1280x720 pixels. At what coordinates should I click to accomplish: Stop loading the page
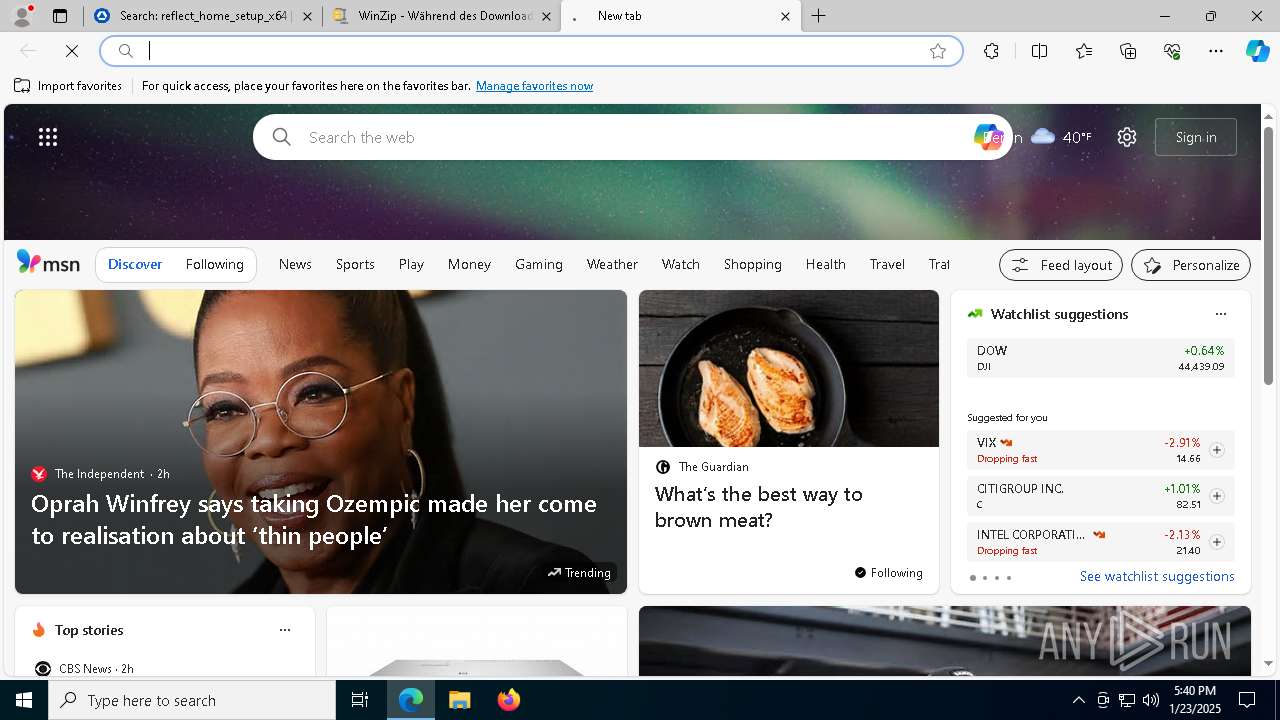72,51
